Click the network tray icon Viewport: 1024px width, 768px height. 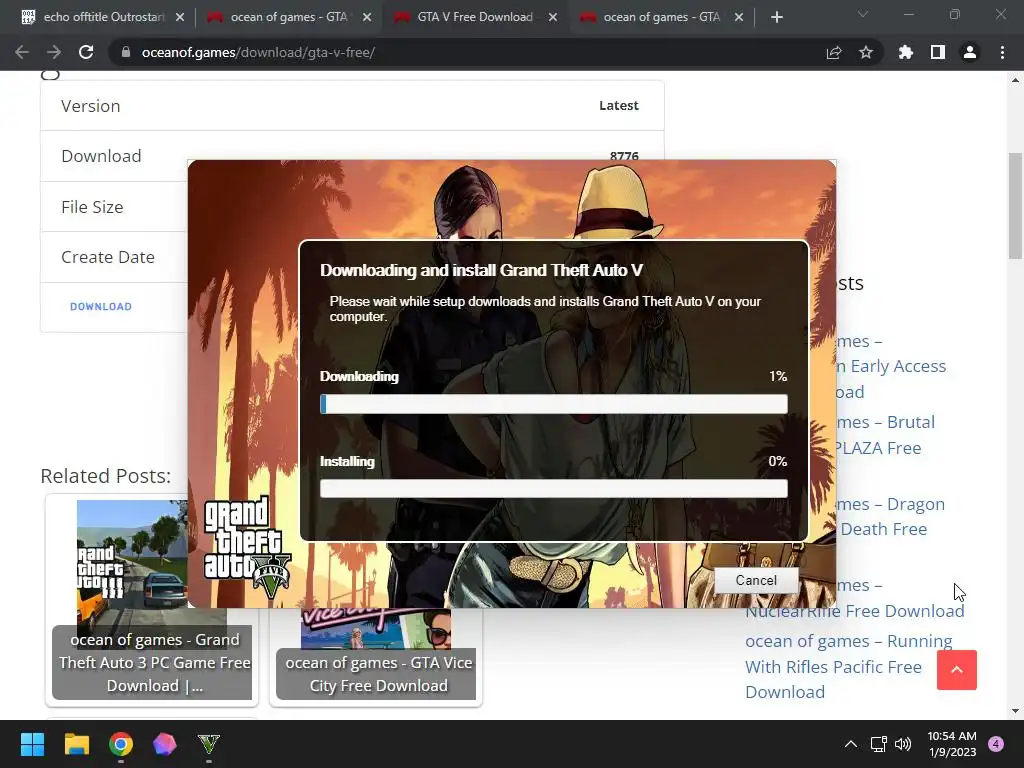878,744
